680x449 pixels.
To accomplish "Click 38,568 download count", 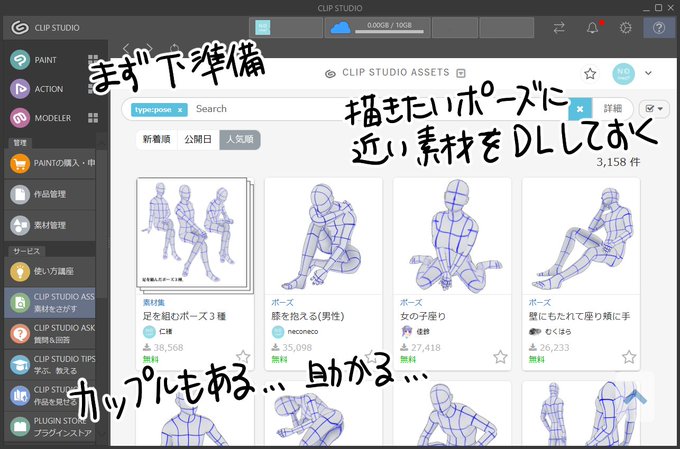I will point(168,347).
